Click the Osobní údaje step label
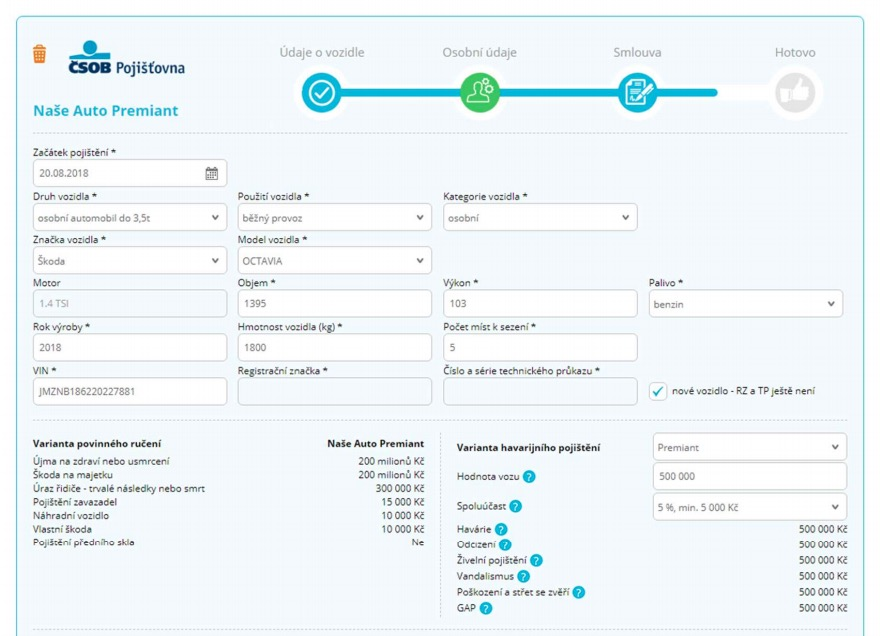This screenshot has height=636, width=880. click(x=479, y=52)
